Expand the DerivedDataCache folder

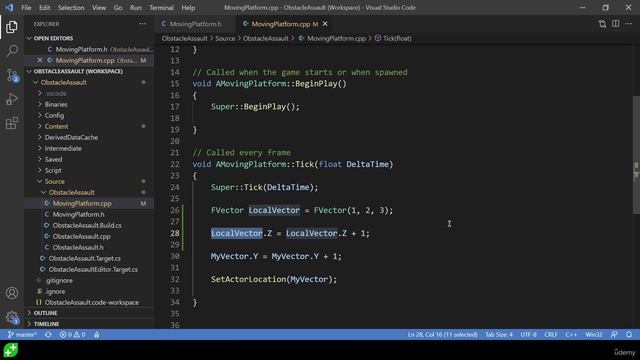tap(90, 138)
